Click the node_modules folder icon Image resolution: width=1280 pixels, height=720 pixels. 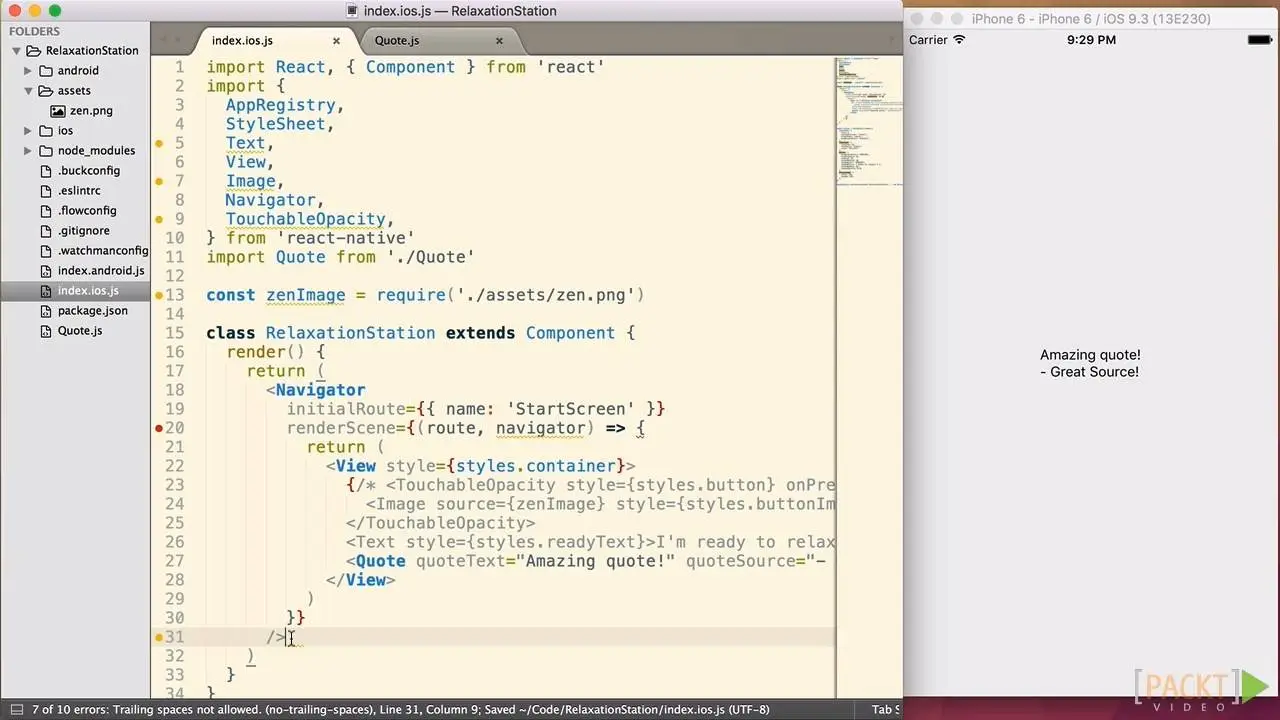46,151
